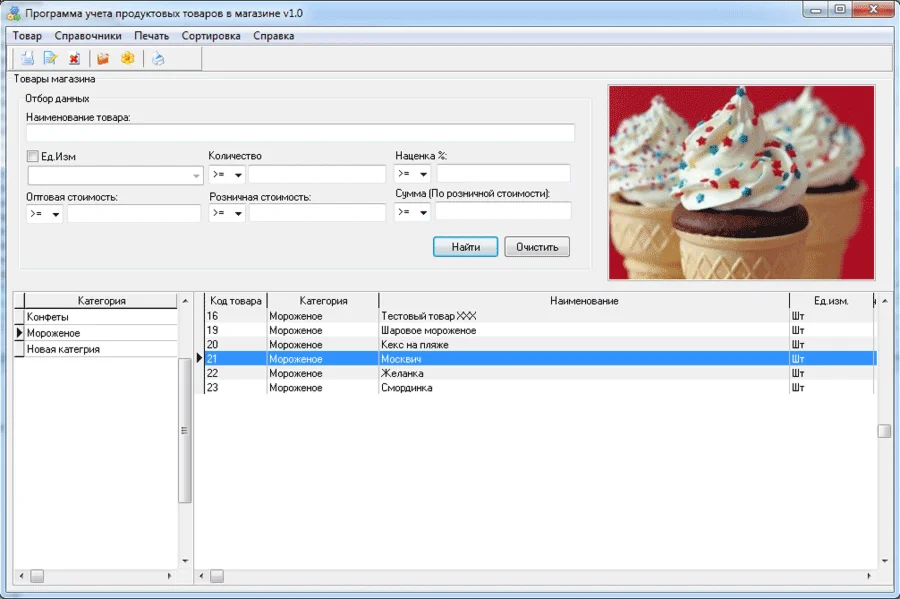Image resolution: width=900 pixels, height=599 pixels.
Task: Open the Количество comparison operator dropdown
Action: point(238,175)
